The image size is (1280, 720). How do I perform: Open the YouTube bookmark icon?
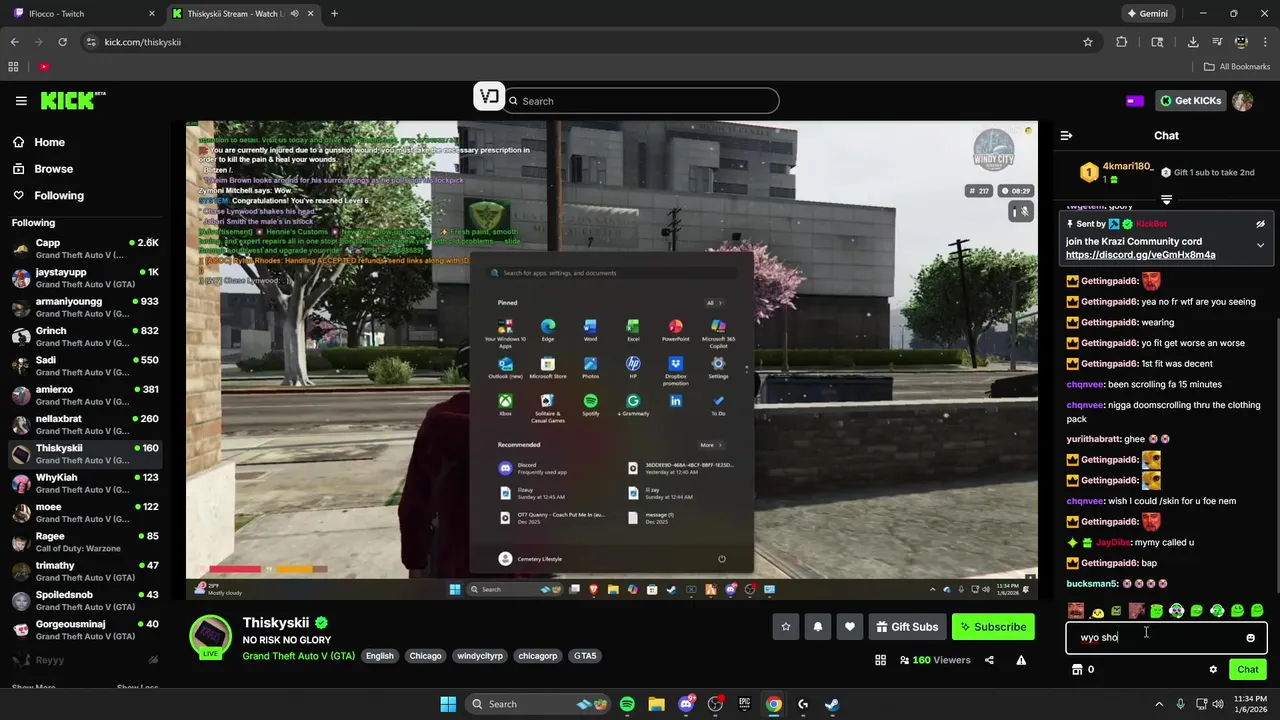(x=44, y=67)
